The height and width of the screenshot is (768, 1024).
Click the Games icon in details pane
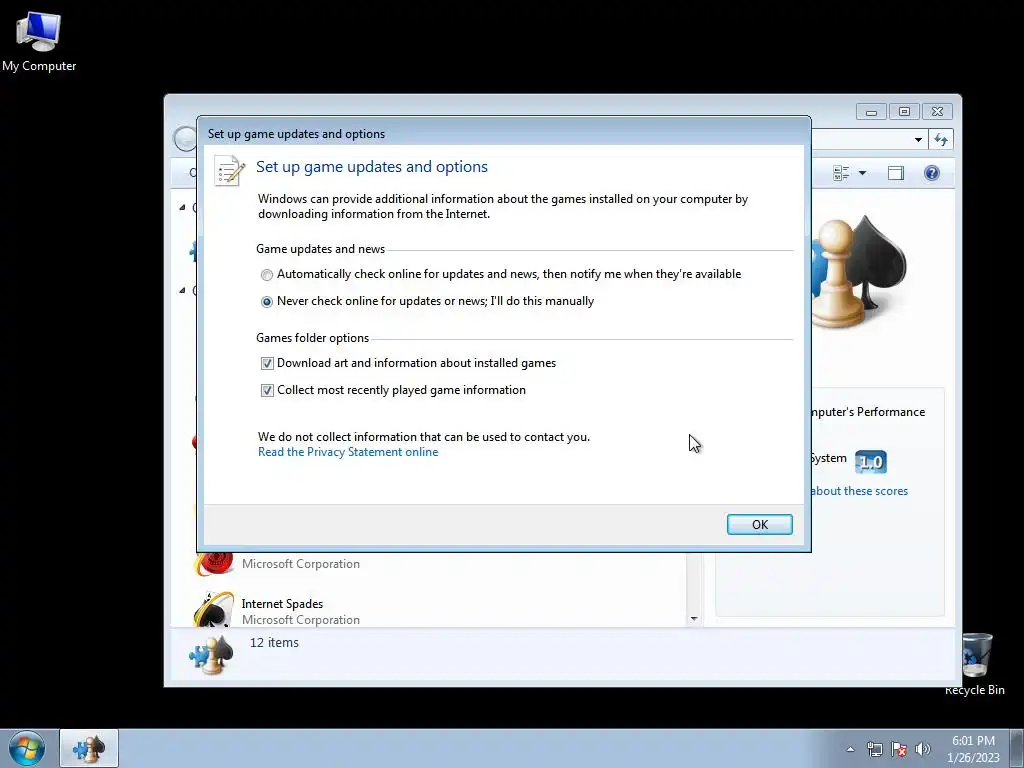point(212,654)
